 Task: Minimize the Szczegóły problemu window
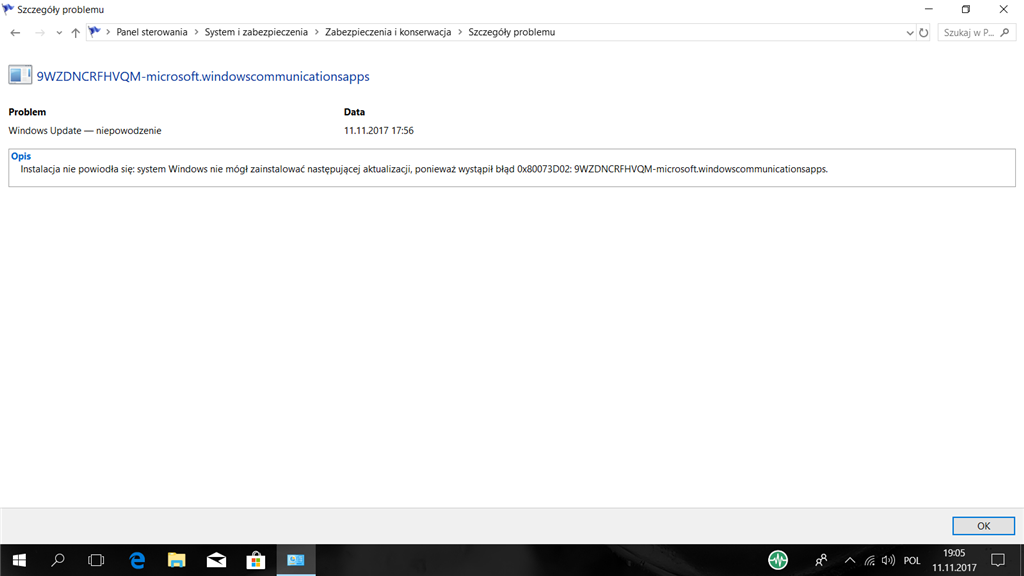coord(929,9)
